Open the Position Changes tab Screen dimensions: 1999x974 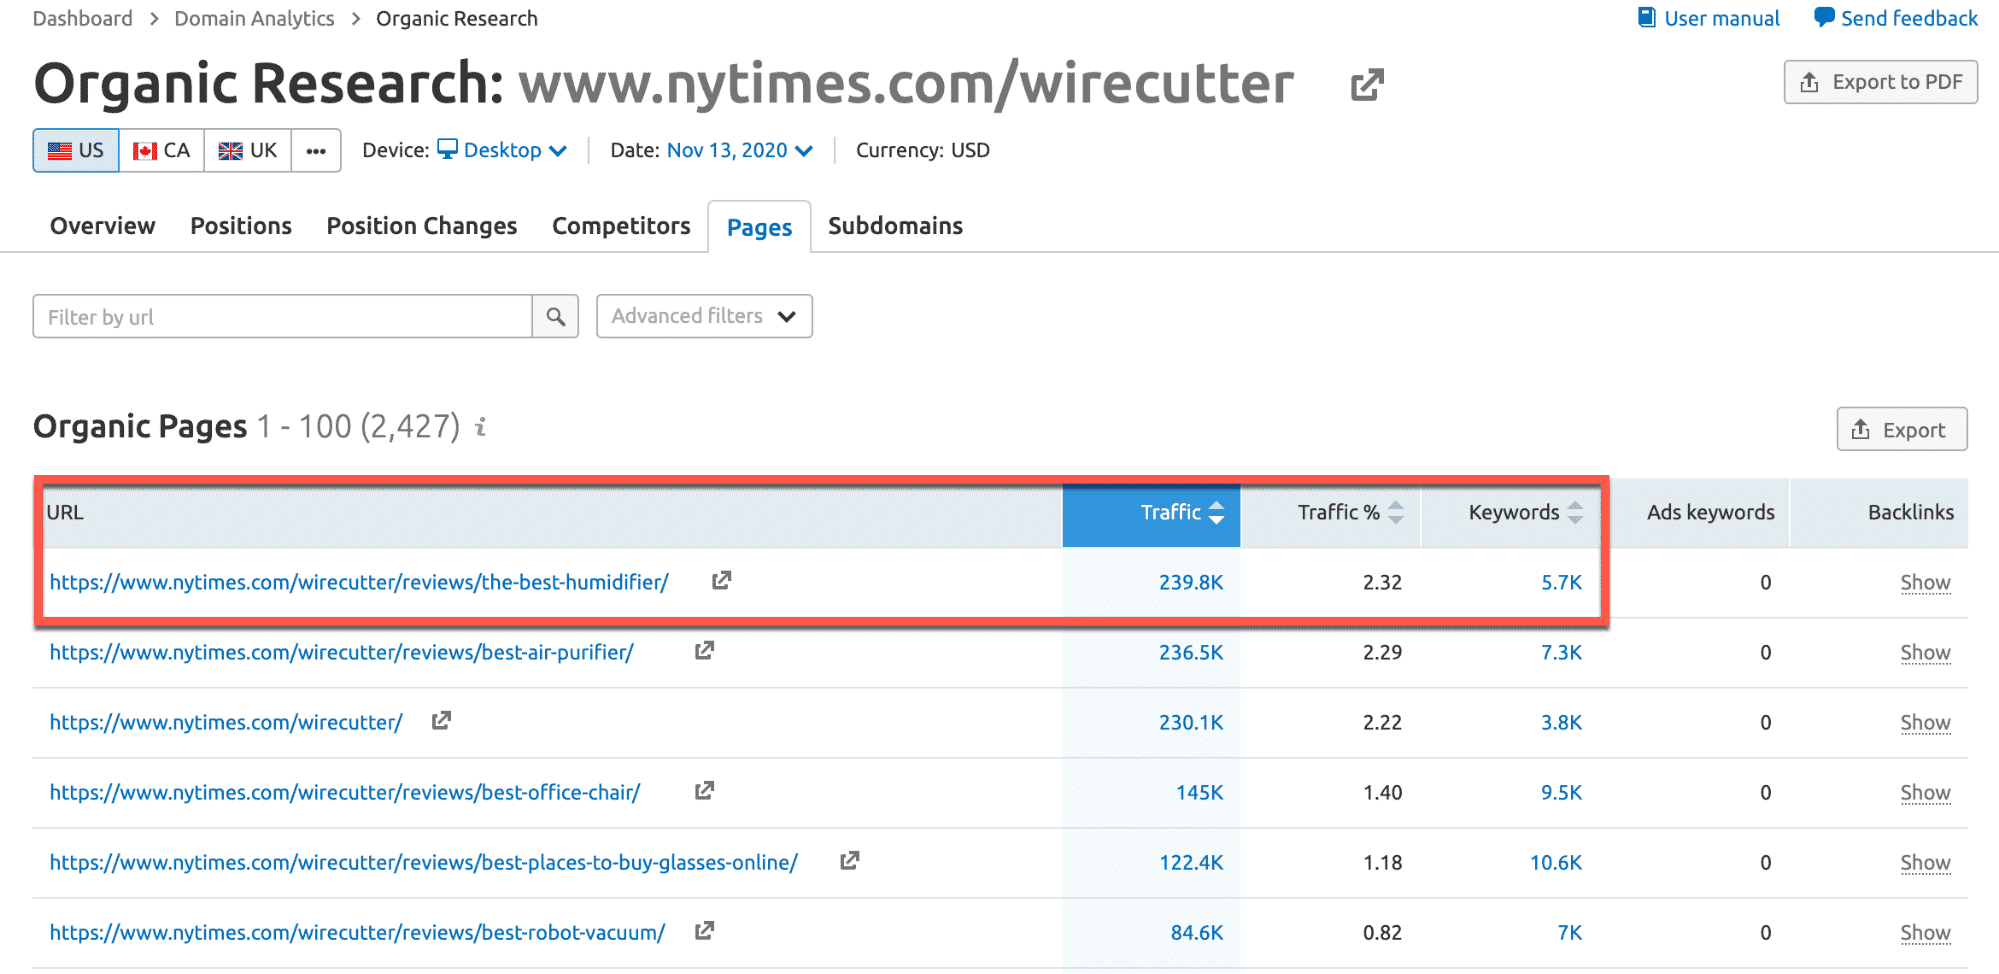click(x=421, y=226)
